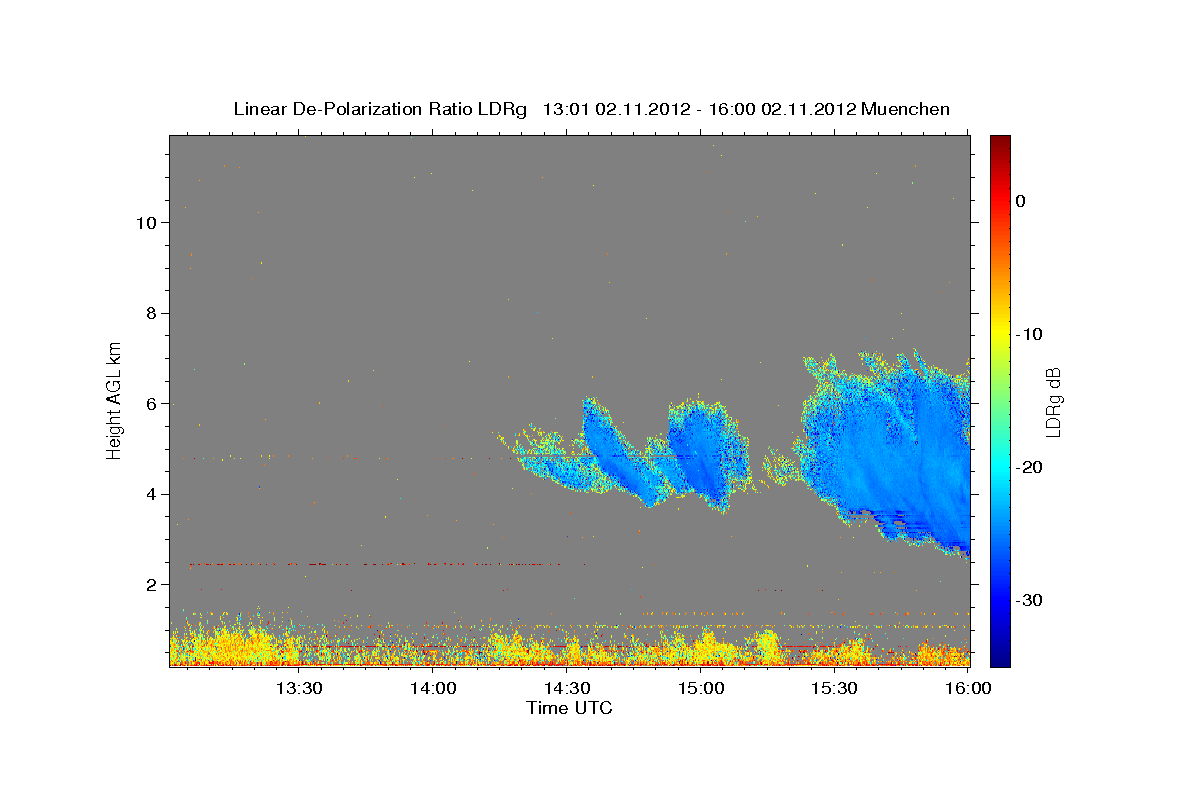The image size is (1200, 800).
Task: Click the '15:30' time tick label
Action: click(x=835, y=688)
